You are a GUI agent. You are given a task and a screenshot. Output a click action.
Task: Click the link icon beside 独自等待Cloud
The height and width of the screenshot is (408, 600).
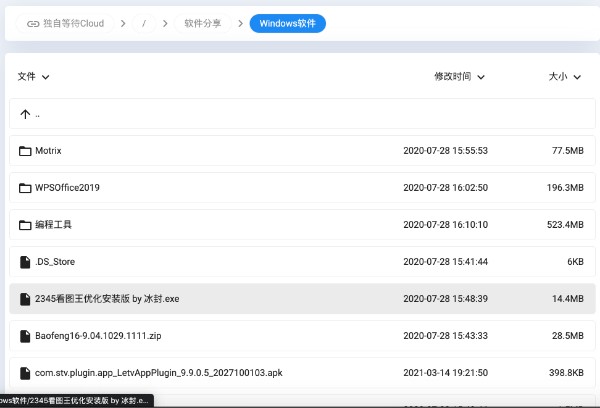pyautogui.click(x=33, y=22)
